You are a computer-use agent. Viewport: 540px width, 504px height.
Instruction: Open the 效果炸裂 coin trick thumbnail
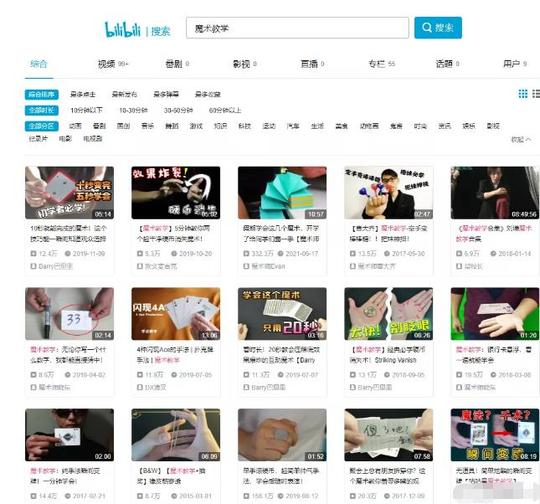[x=176, y=193]
